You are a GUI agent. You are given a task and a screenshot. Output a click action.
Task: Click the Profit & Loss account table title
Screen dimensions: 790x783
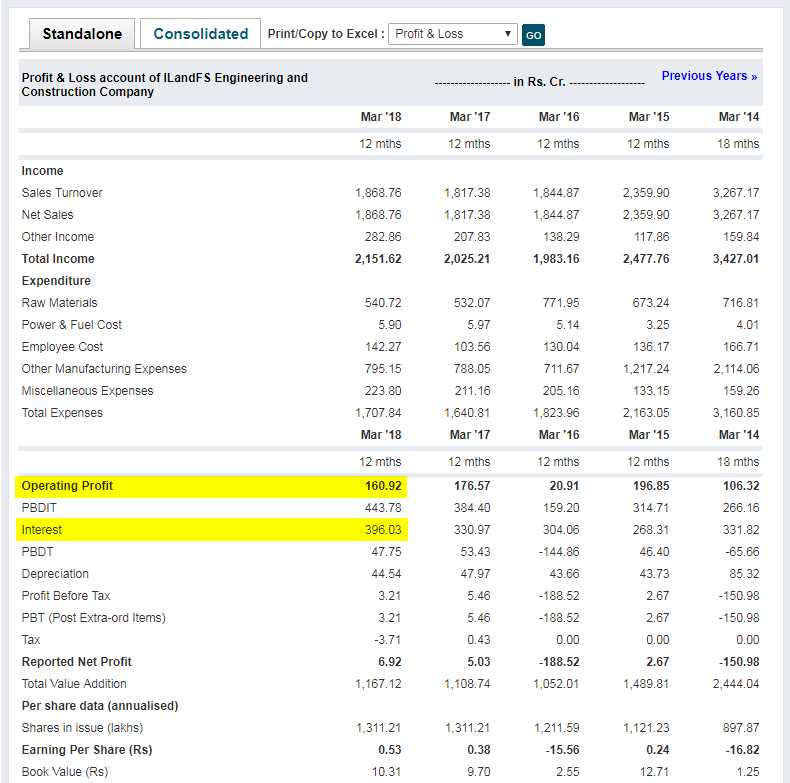164,85
